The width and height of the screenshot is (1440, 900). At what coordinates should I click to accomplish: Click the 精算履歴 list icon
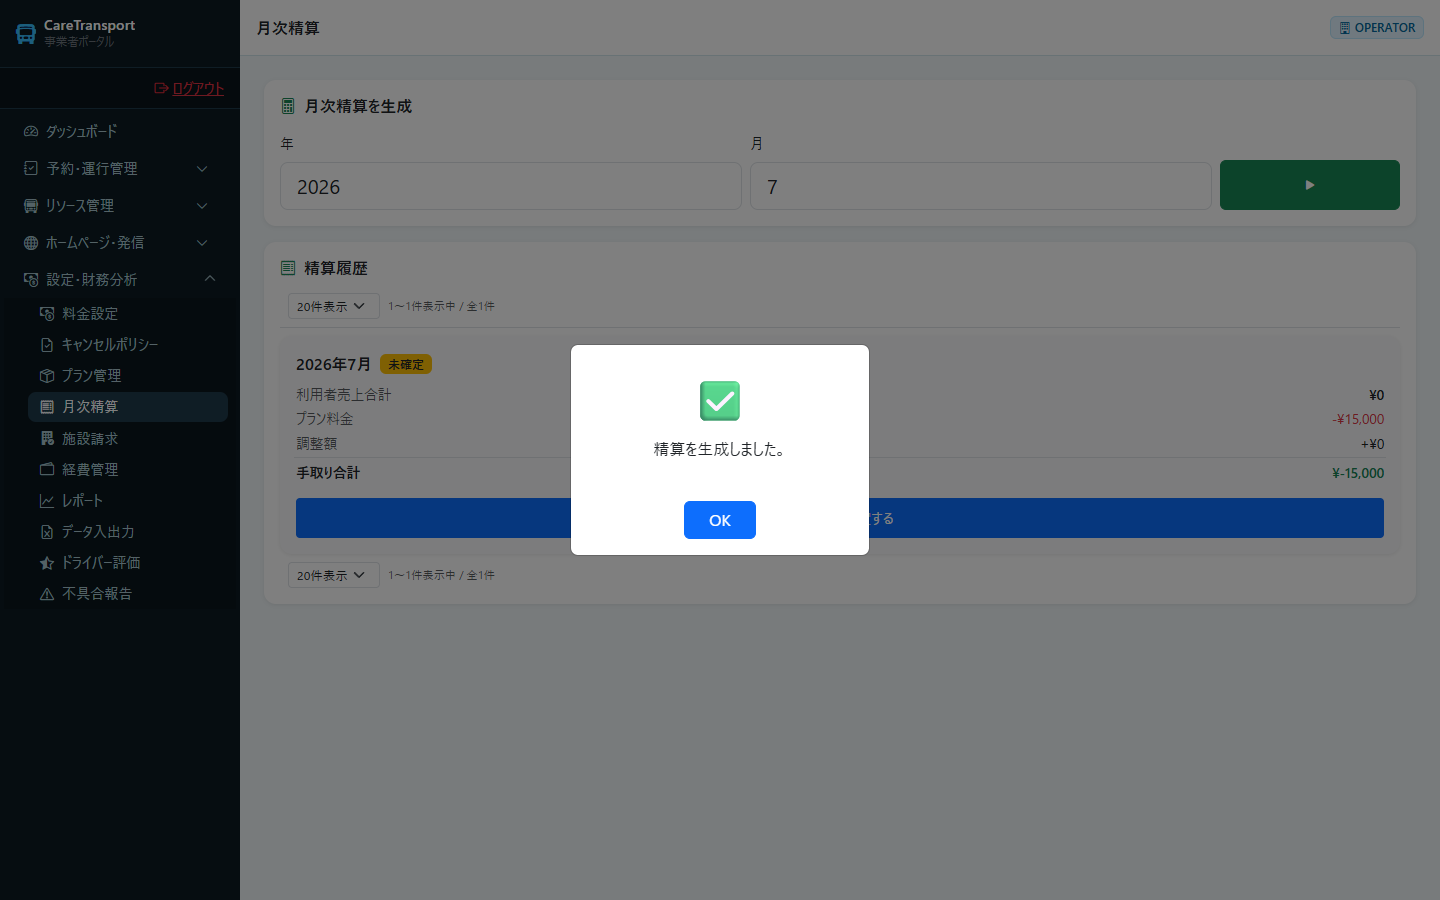pyautogui.click(x=288, y=268)
